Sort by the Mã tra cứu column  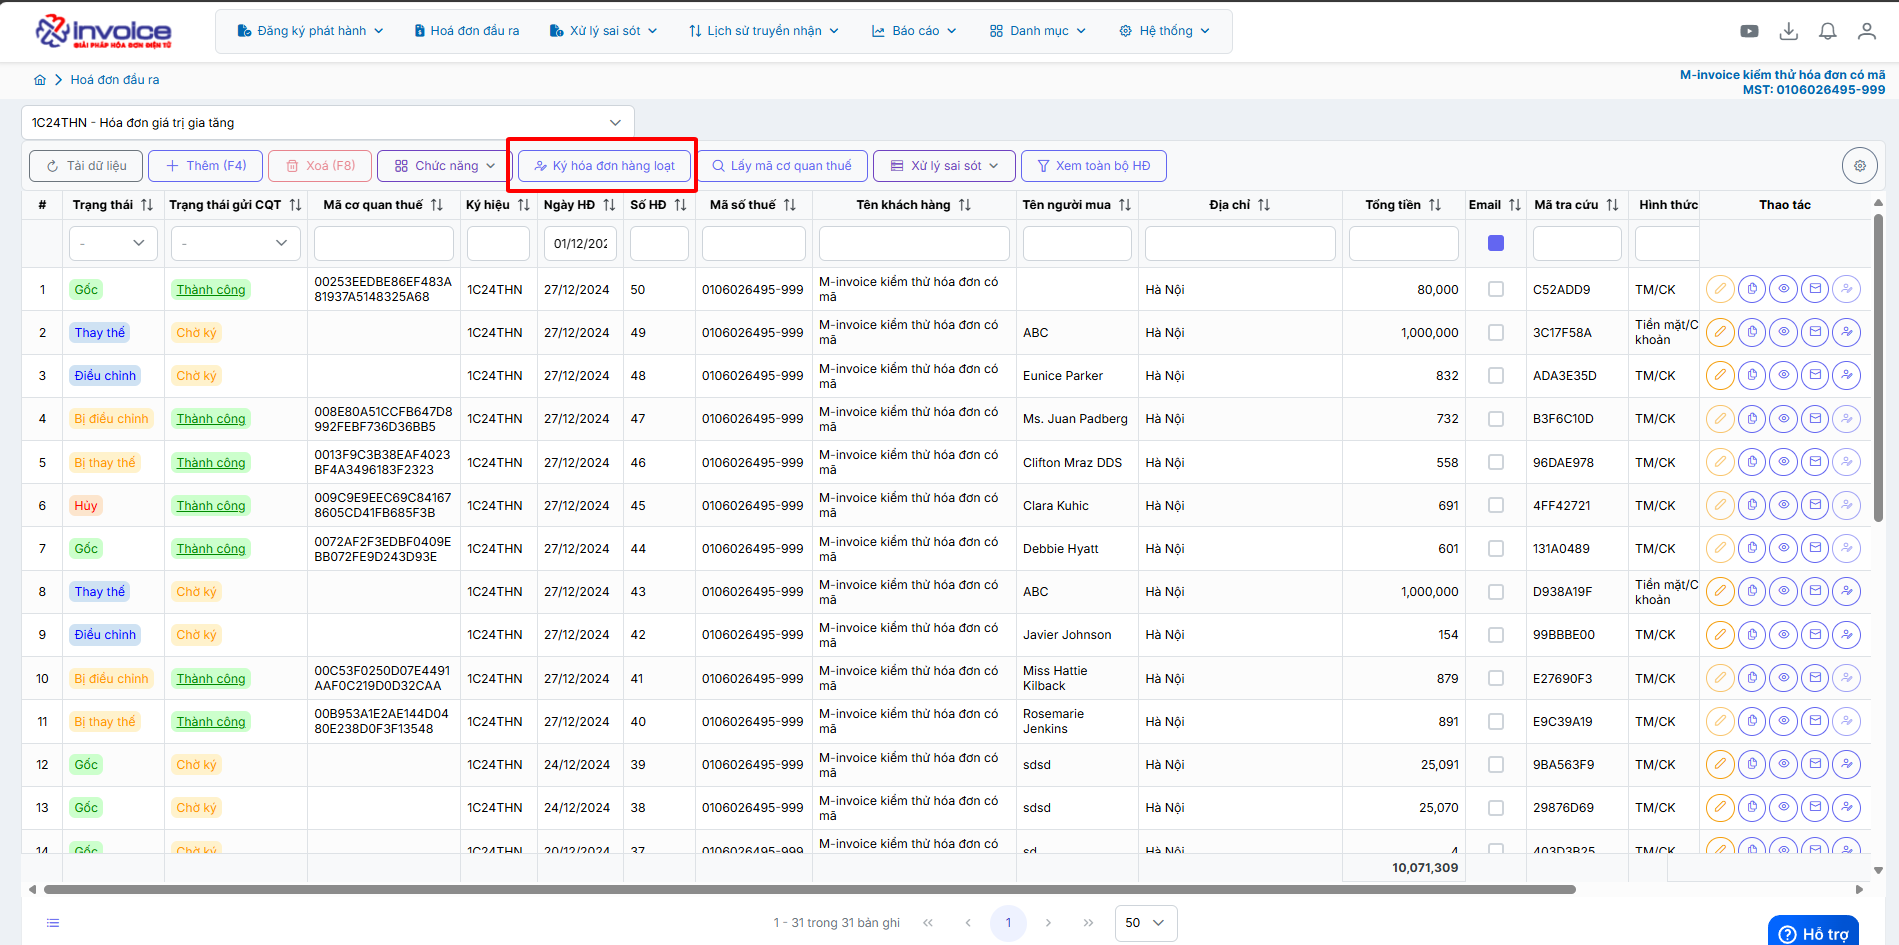click(x=1612, y=205)
